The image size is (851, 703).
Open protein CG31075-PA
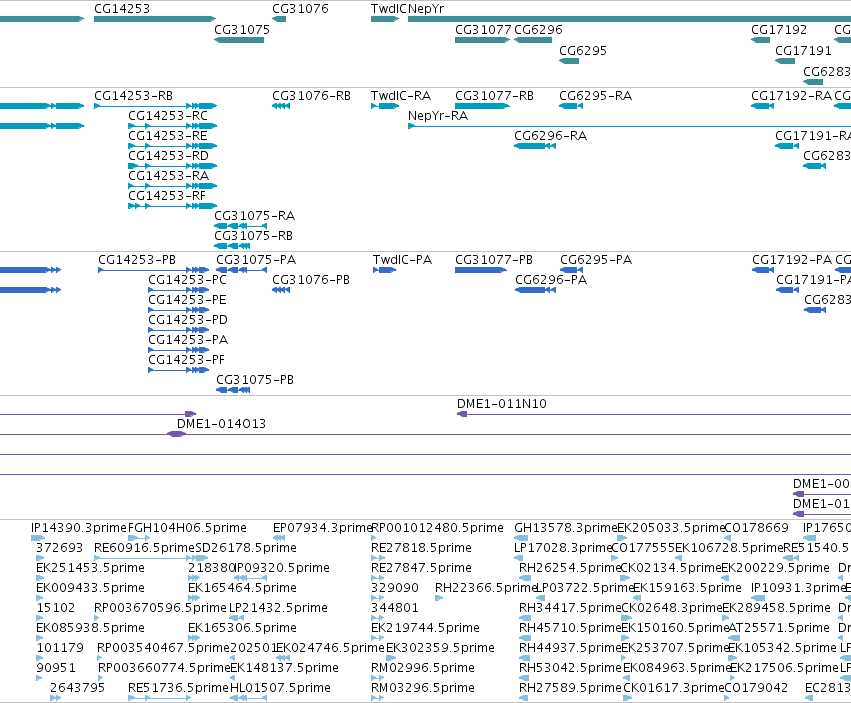pos(256,260)
